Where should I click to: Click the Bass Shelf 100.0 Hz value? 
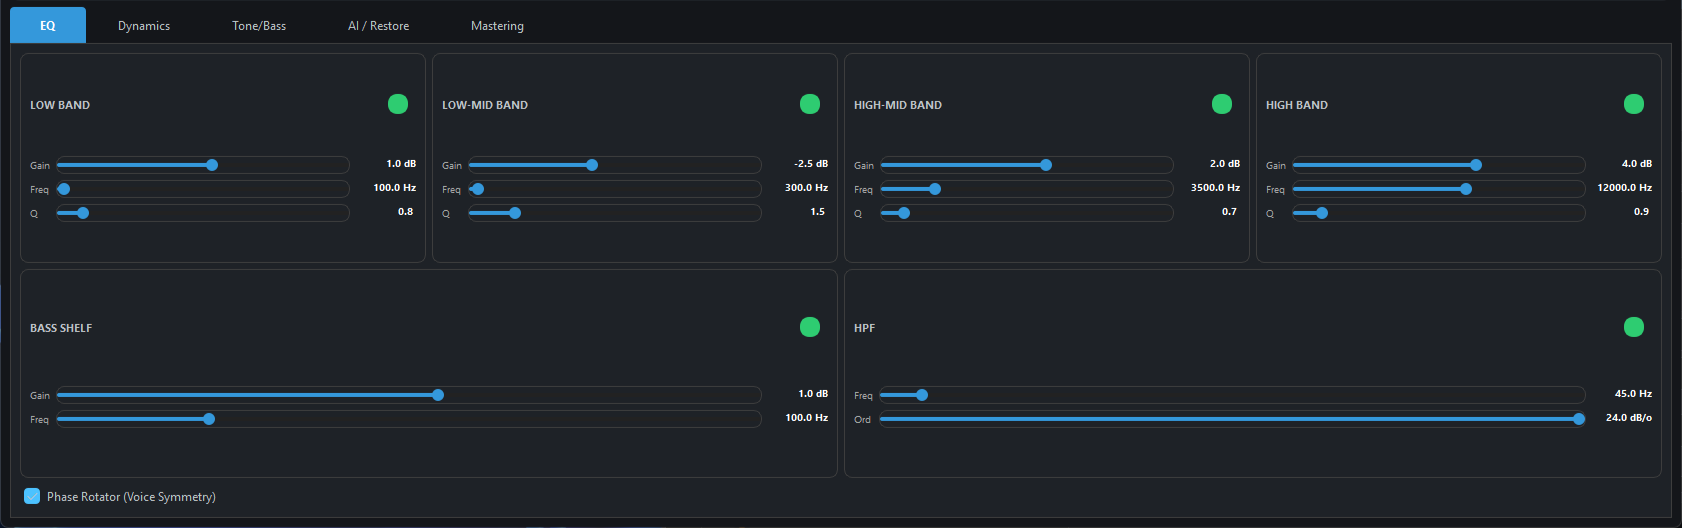[x=807, y=418]
